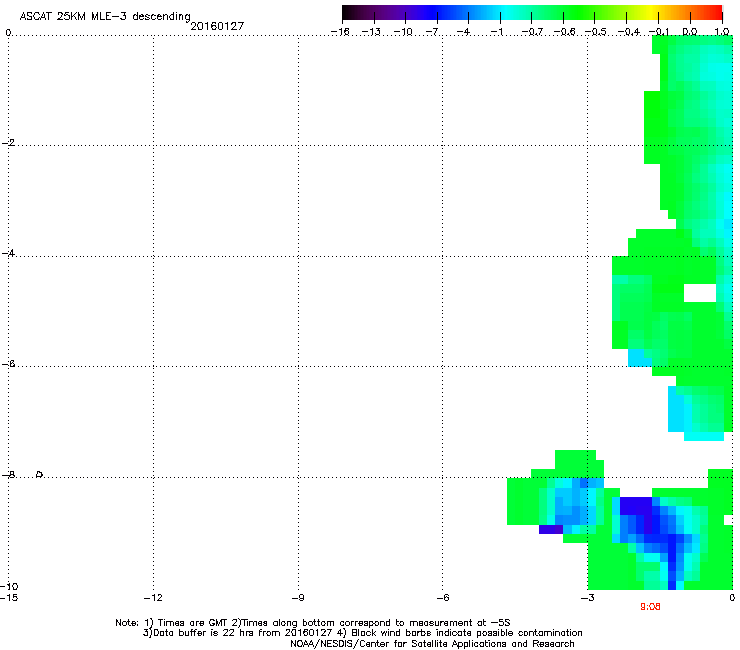Click the 'Data buffer is 22 hrs' note line

point(362,633)
